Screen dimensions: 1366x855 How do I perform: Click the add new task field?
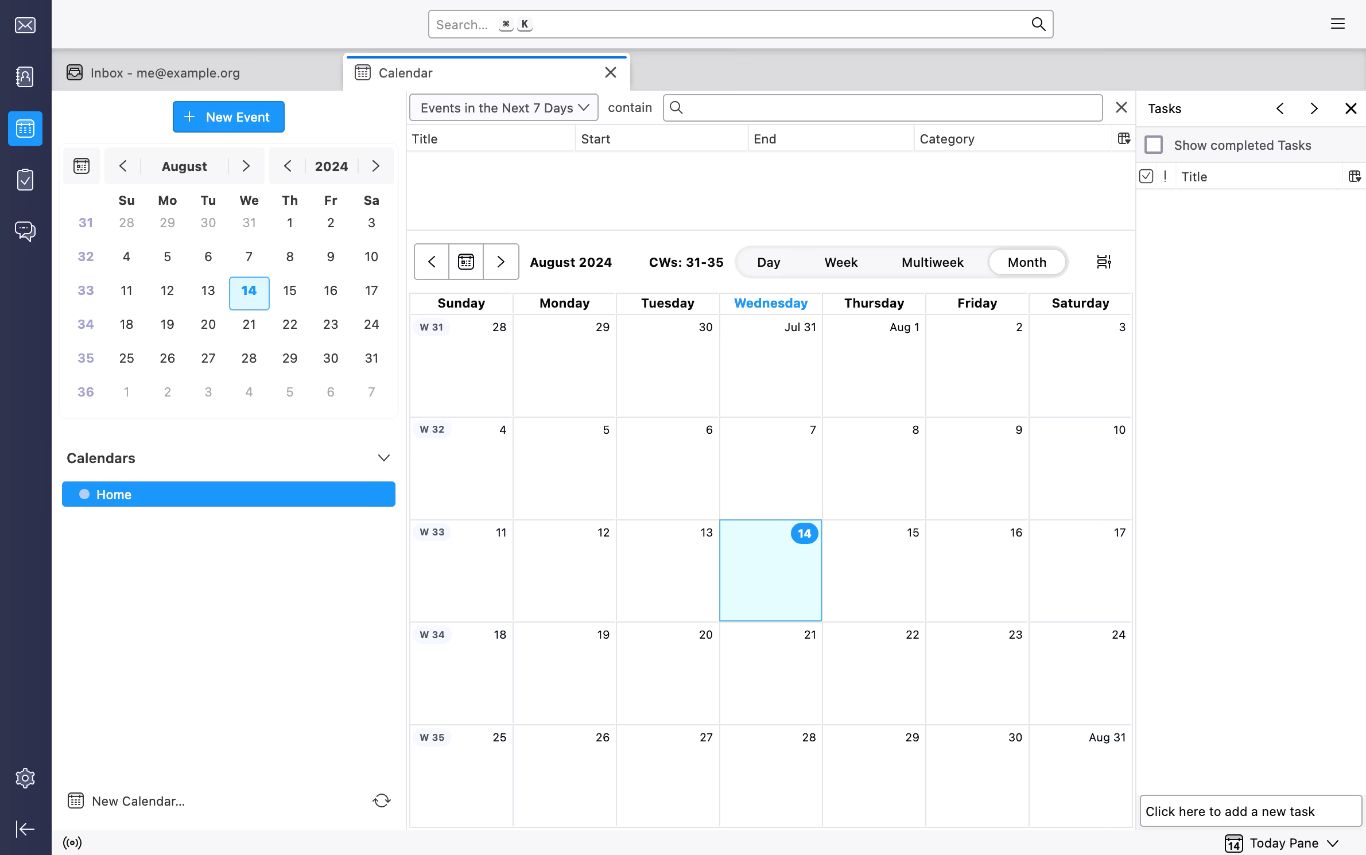click(x=1250, y=811)
